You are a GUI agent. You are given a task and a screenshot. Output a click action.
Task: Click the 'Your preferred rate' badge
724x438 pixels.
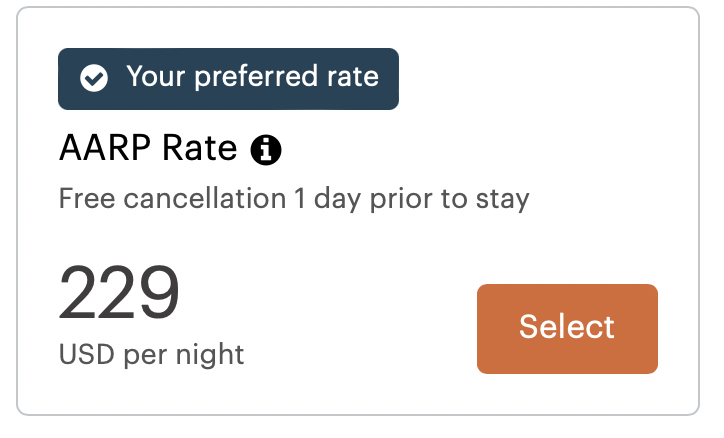pos(228,79)
